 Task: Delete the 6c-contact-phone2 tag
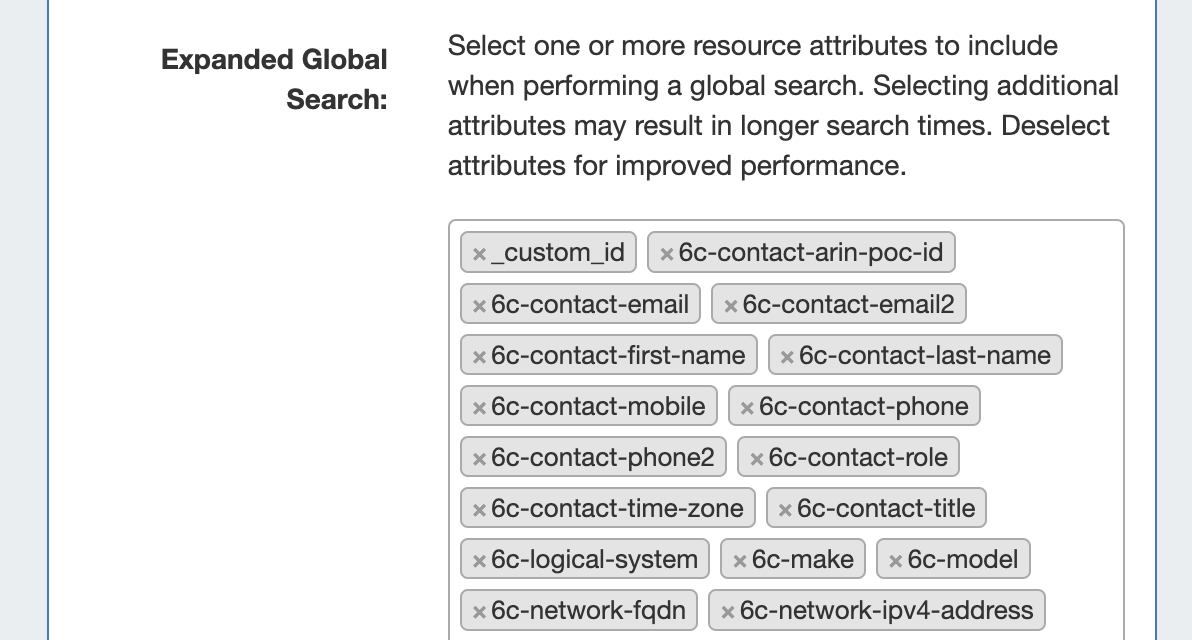479,459
